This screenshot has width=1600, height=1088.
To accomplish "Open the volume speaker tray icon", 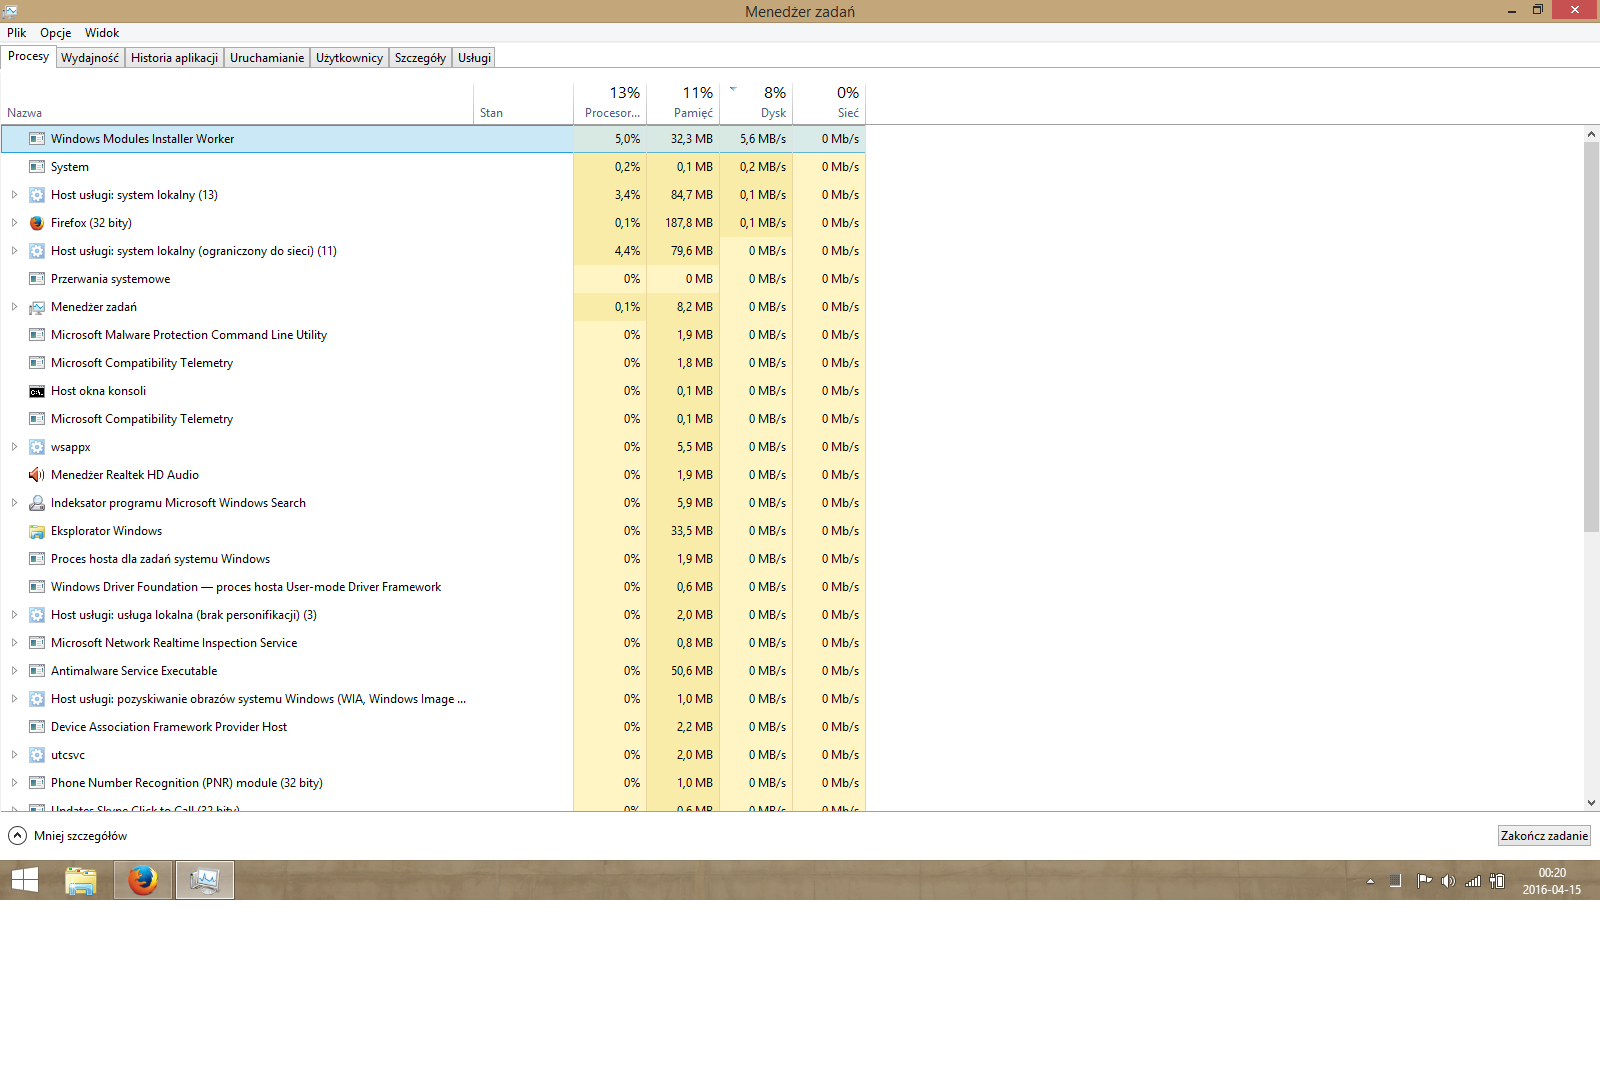I will pyautogui.click(x=1448, y=881).
